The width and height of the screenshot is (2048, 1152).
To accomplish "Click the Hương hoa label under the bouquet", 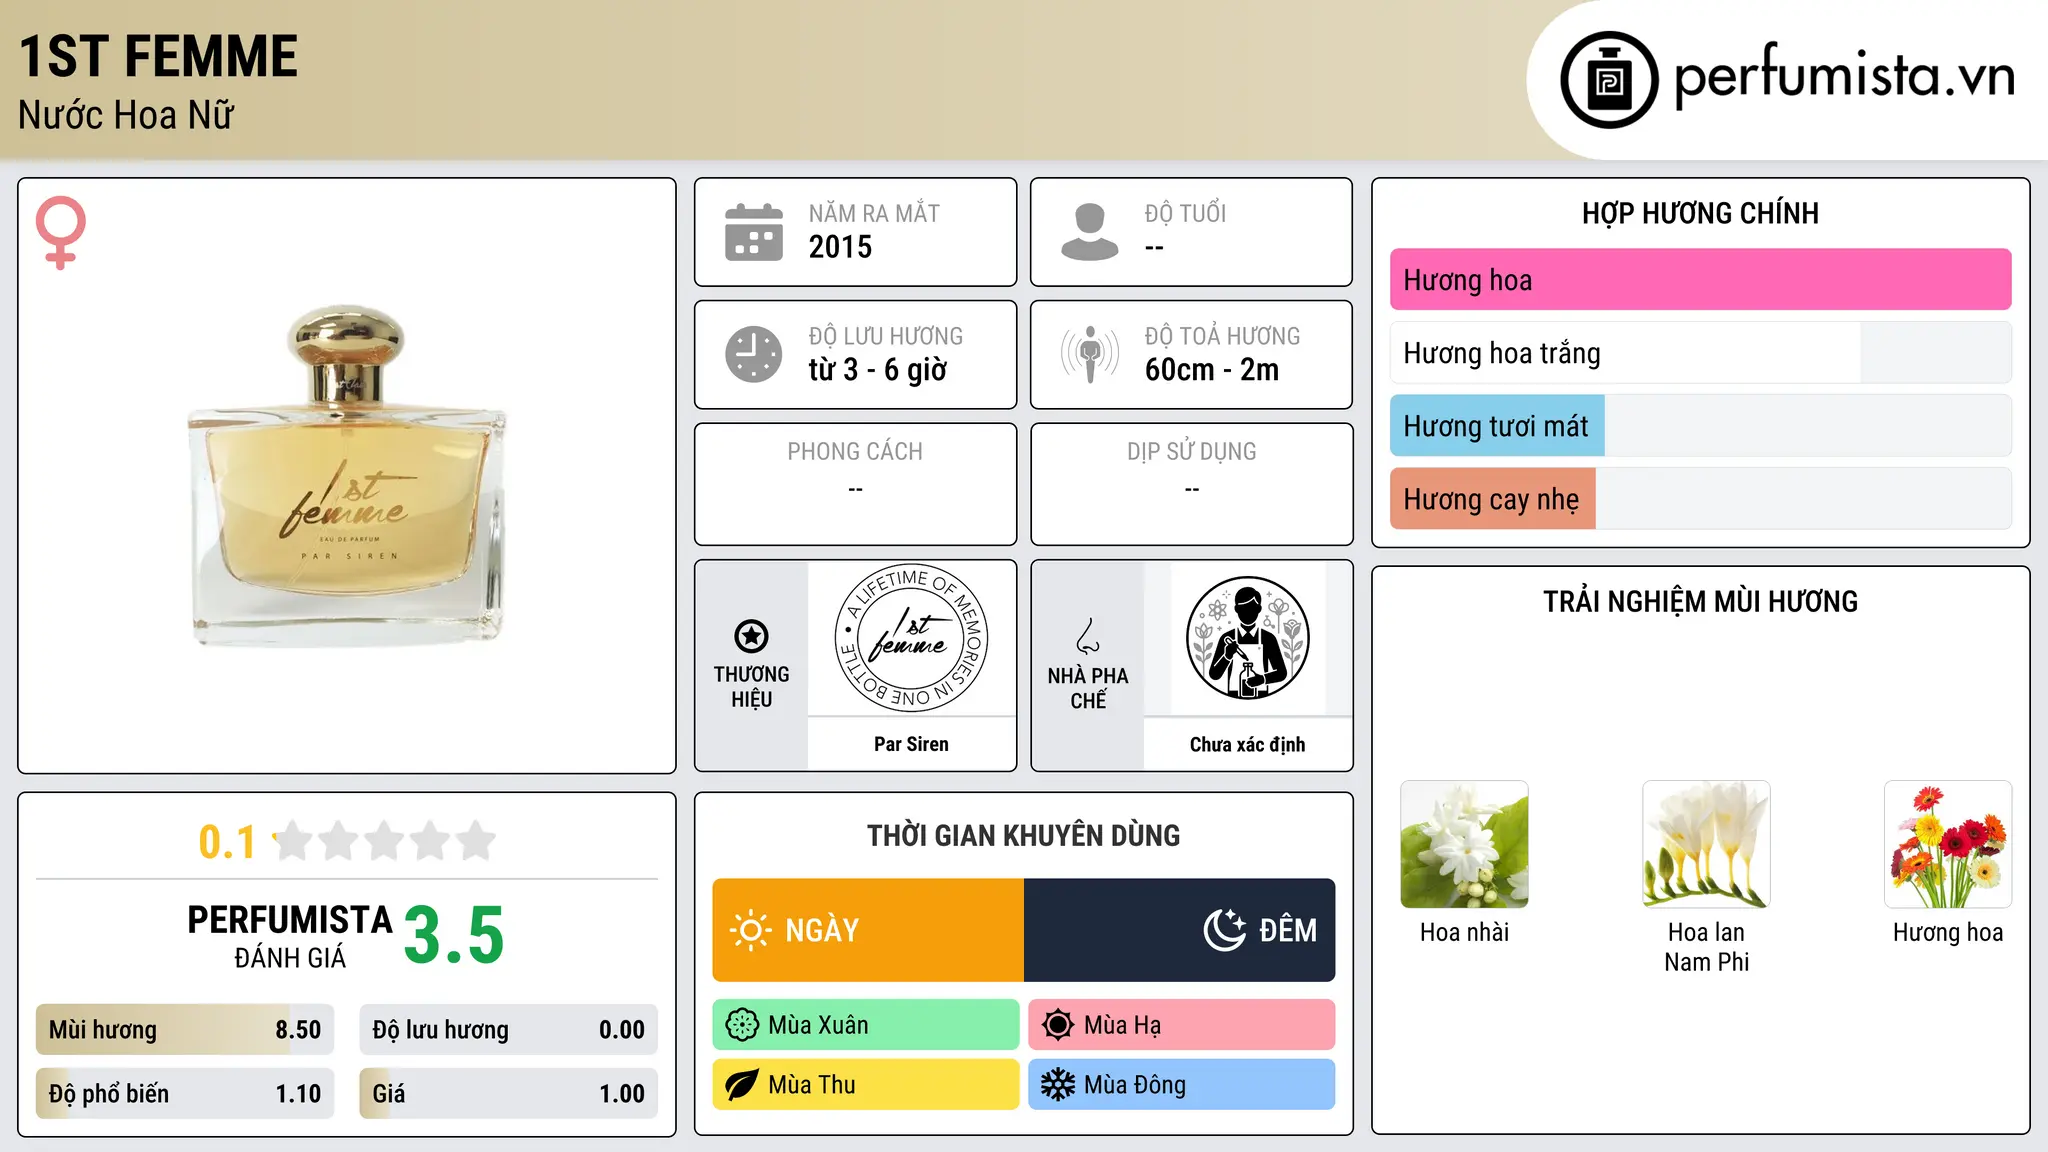I will (x=1948, y=933).
